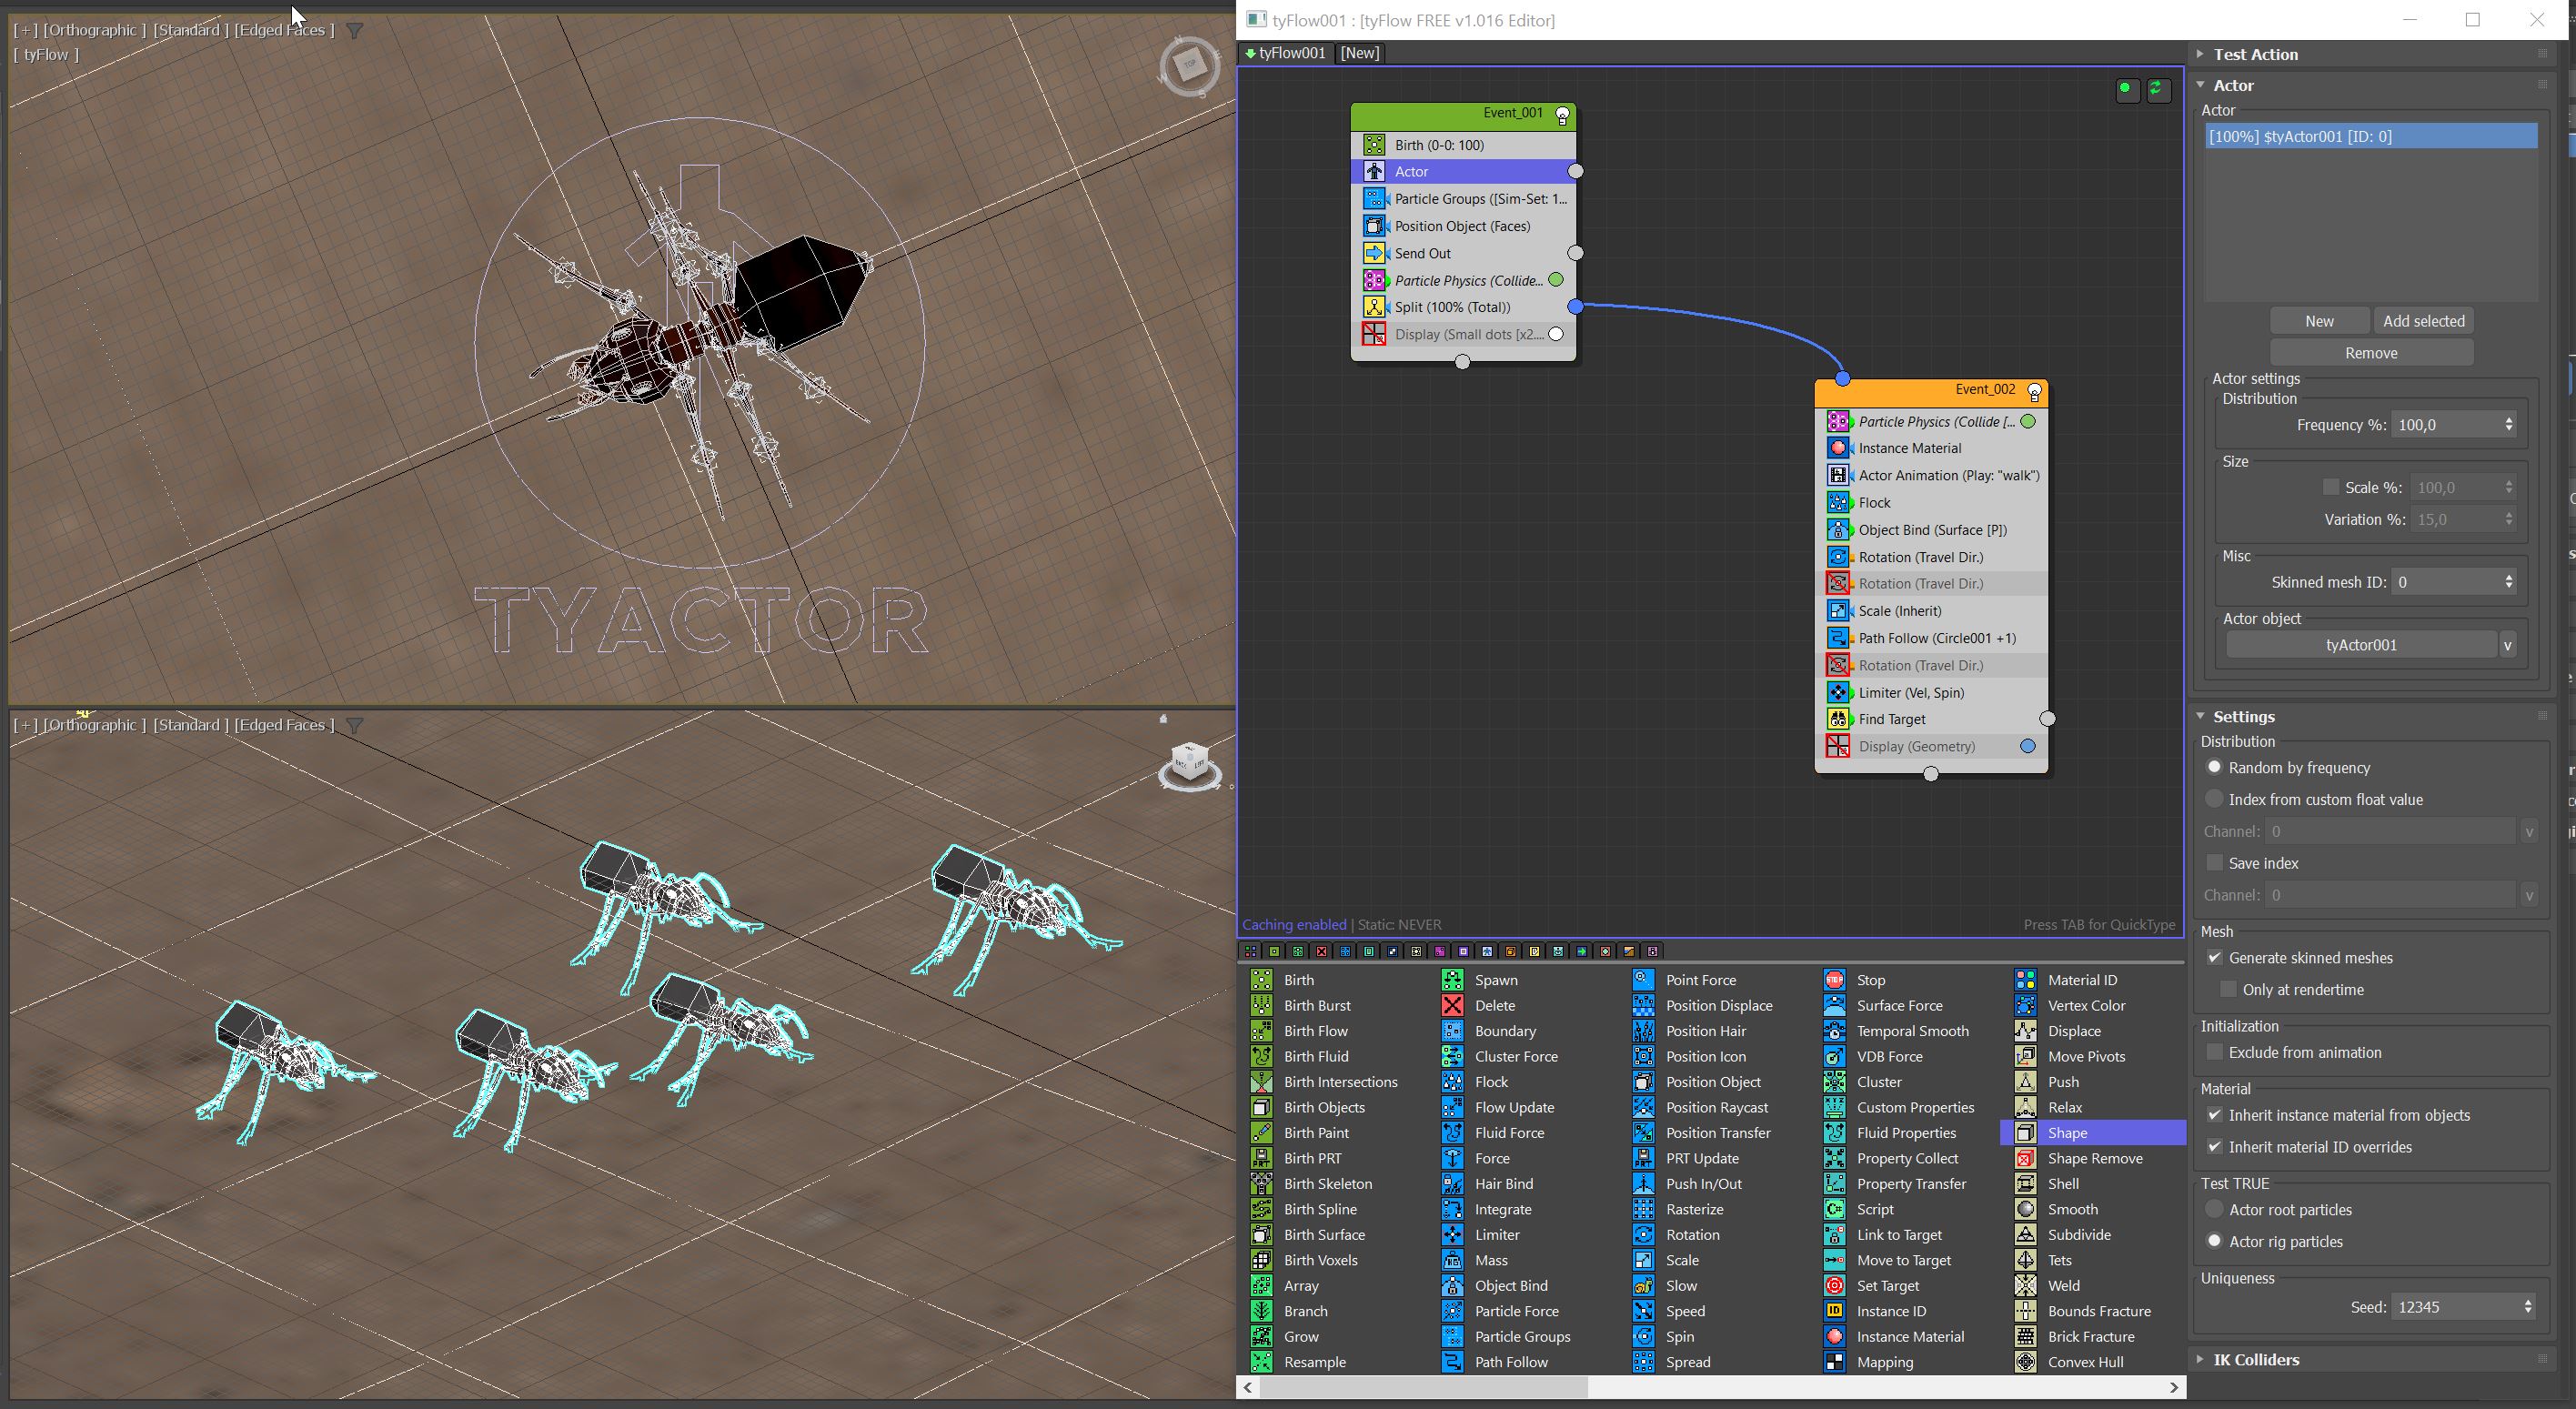Select the $tyActor001 entry in actor list
Image resolution: width=2576 pixels, height=1409 pixels.
2371,137
